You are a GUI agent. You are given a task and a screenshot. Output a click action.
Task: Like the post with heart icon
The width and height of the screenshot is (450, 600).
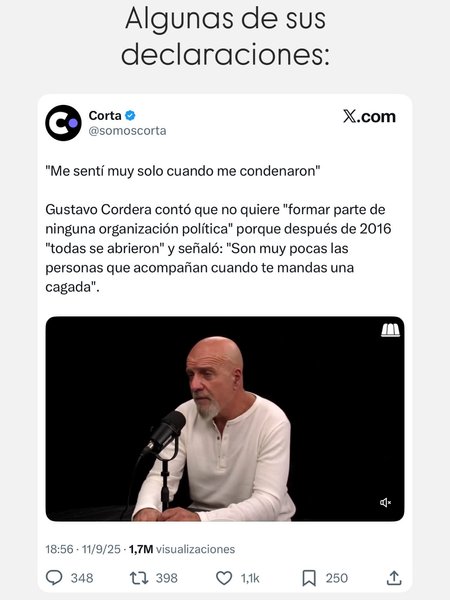(x=224, y=578)
